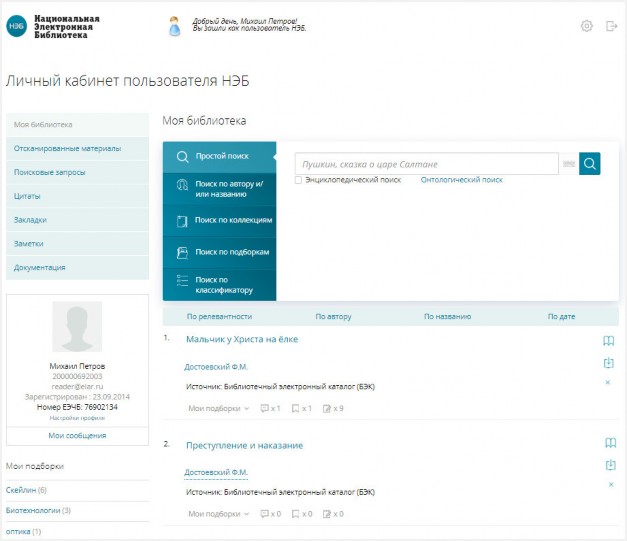Open Настройки профиля link
Screen dimensions: 627x541
(x=77, y=418)
